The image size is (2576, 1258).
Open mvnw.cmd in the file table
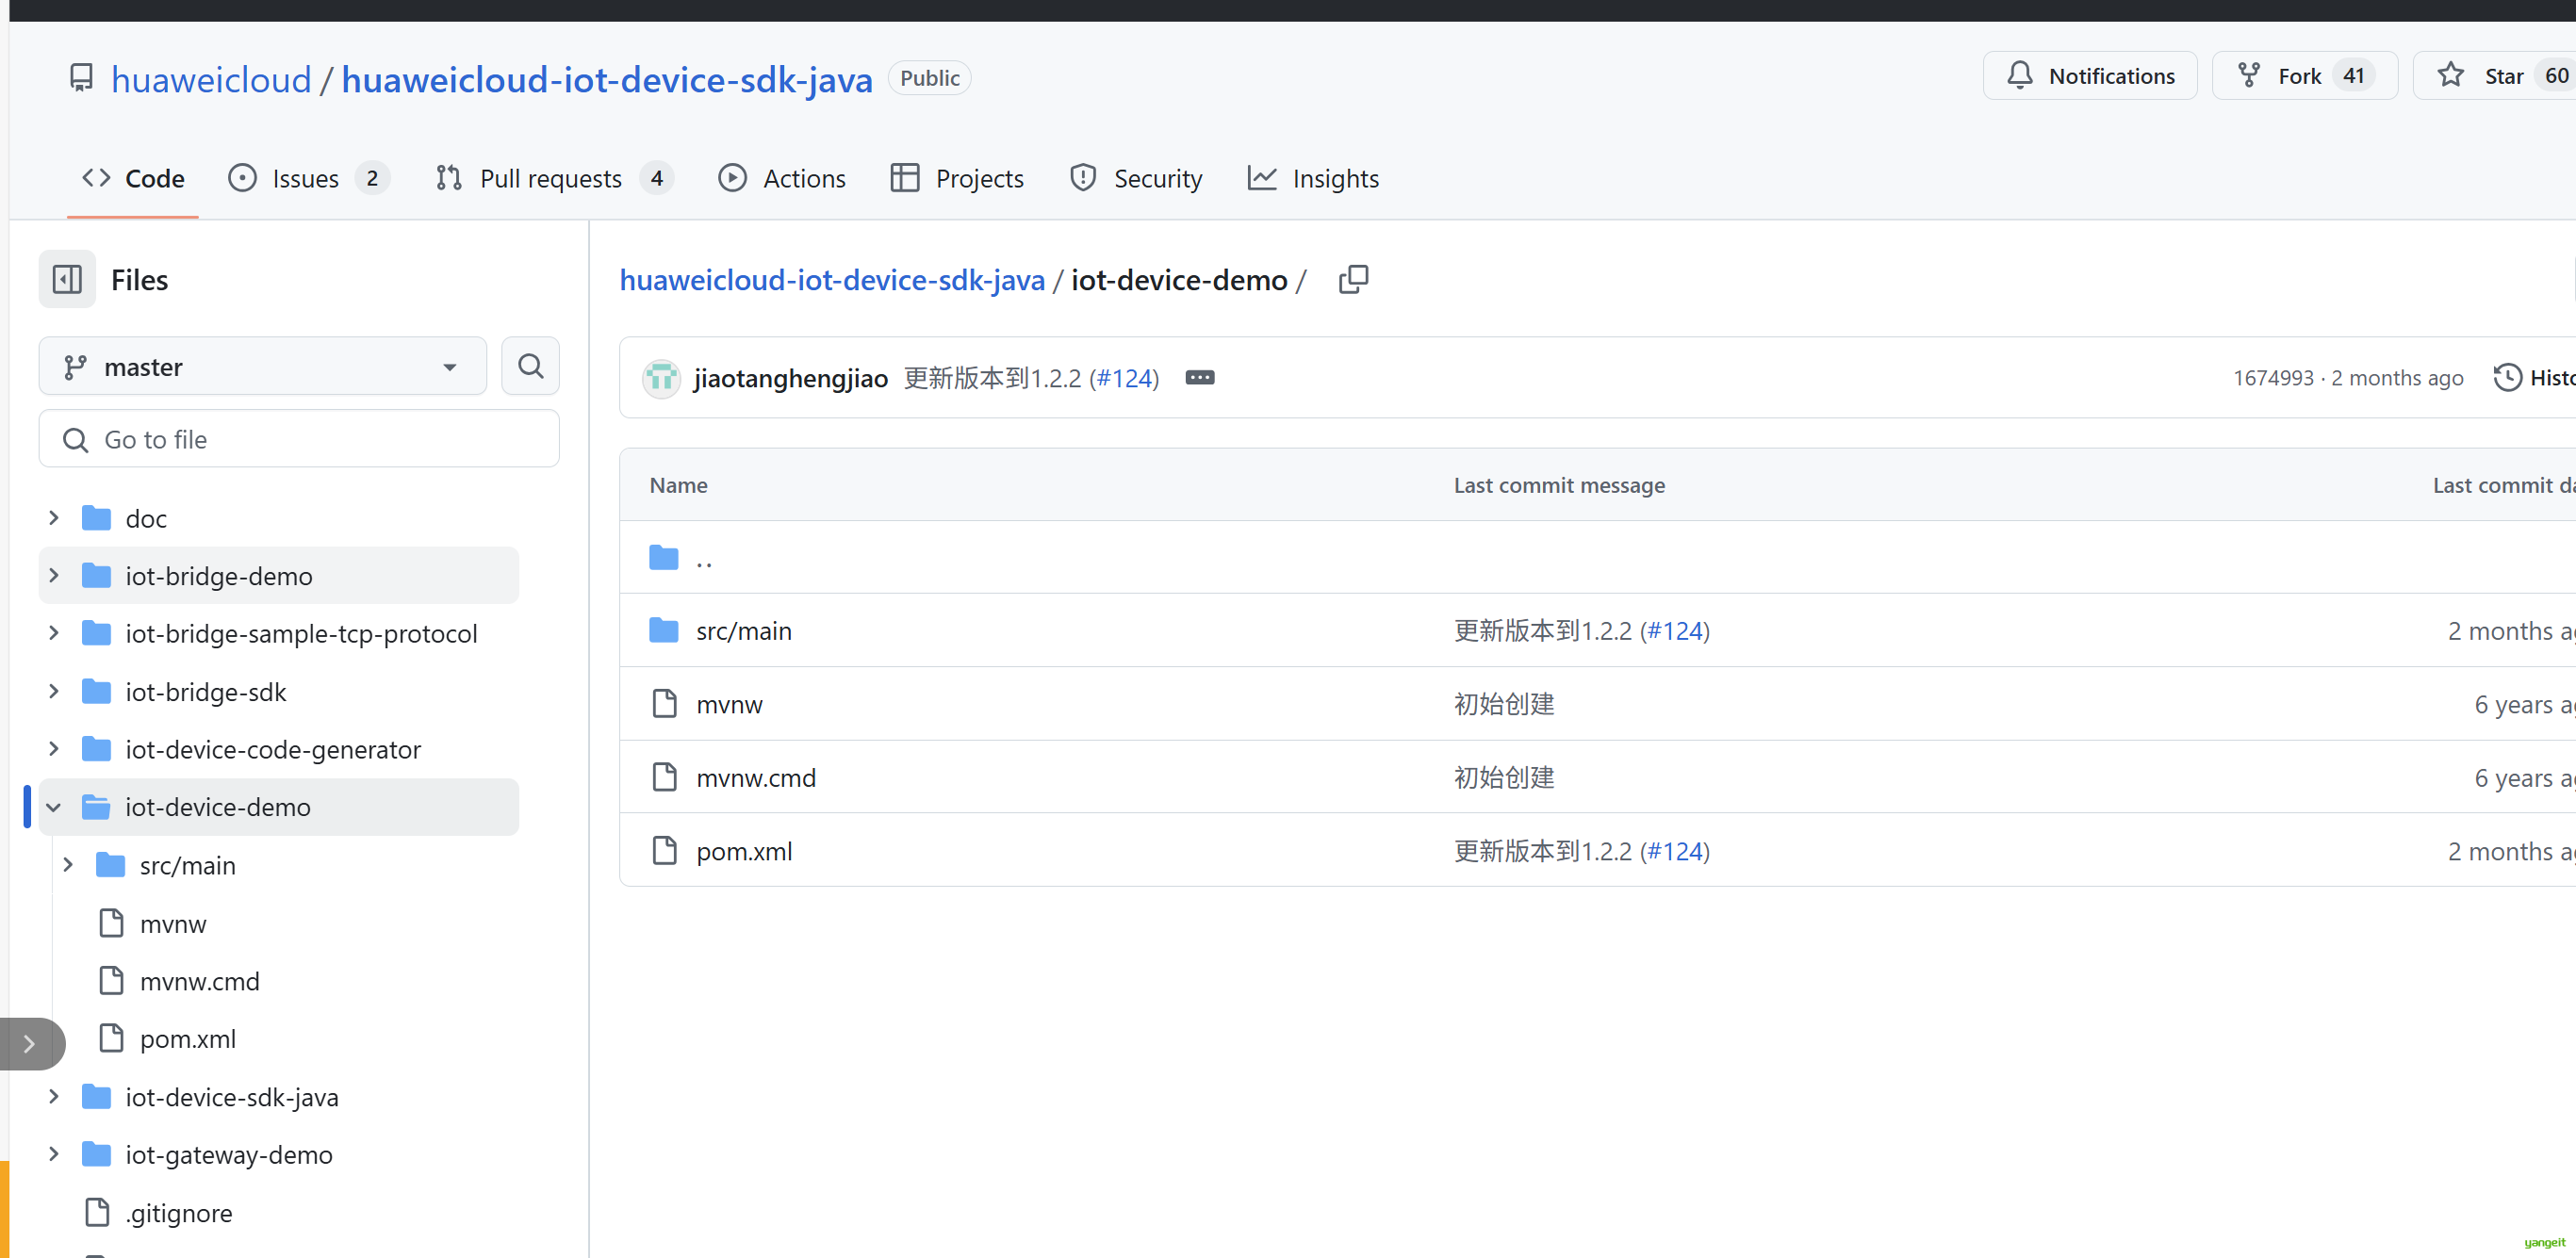(756, 777)
